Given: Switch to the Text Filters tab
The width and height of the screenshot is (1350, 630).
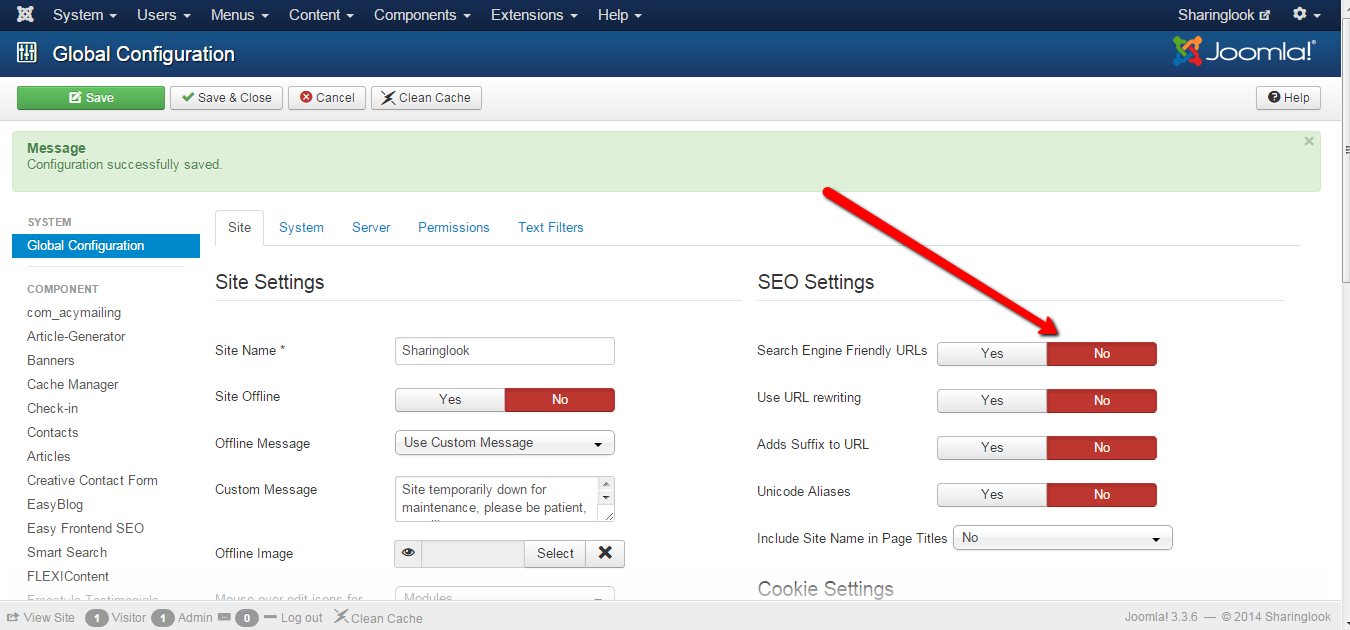Looking at the screenshot, I should point(551,228).
